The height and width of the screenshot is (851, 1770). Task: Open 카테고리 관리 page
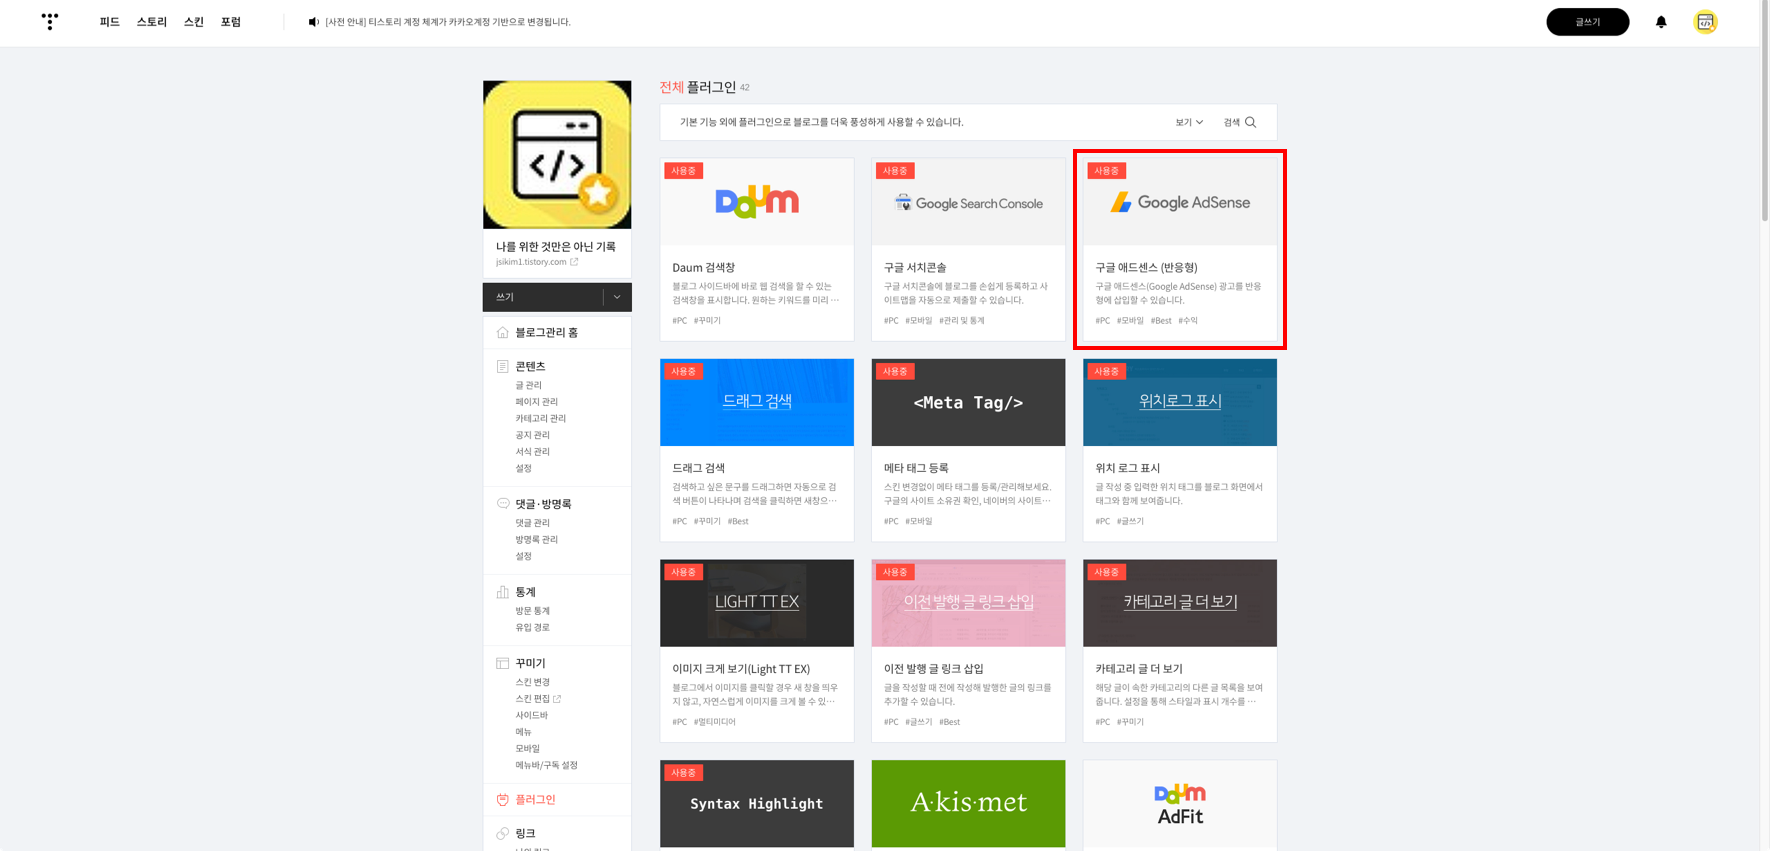pyautogui.click(x=540, y=418)
